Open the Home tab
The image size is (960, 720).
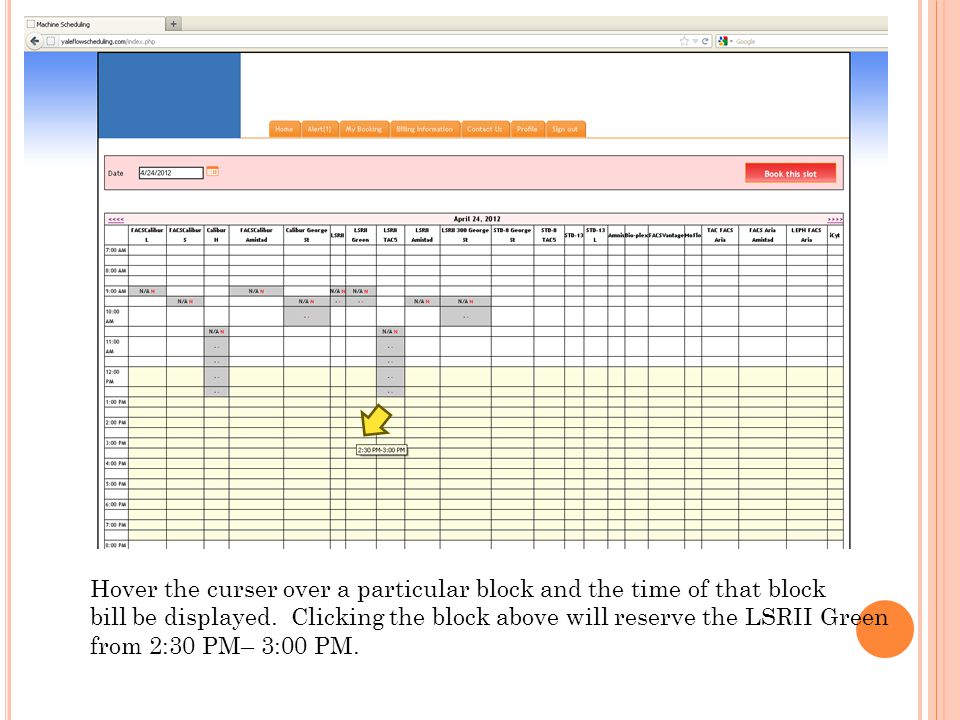pyautogui.click(x=284, y=129)
